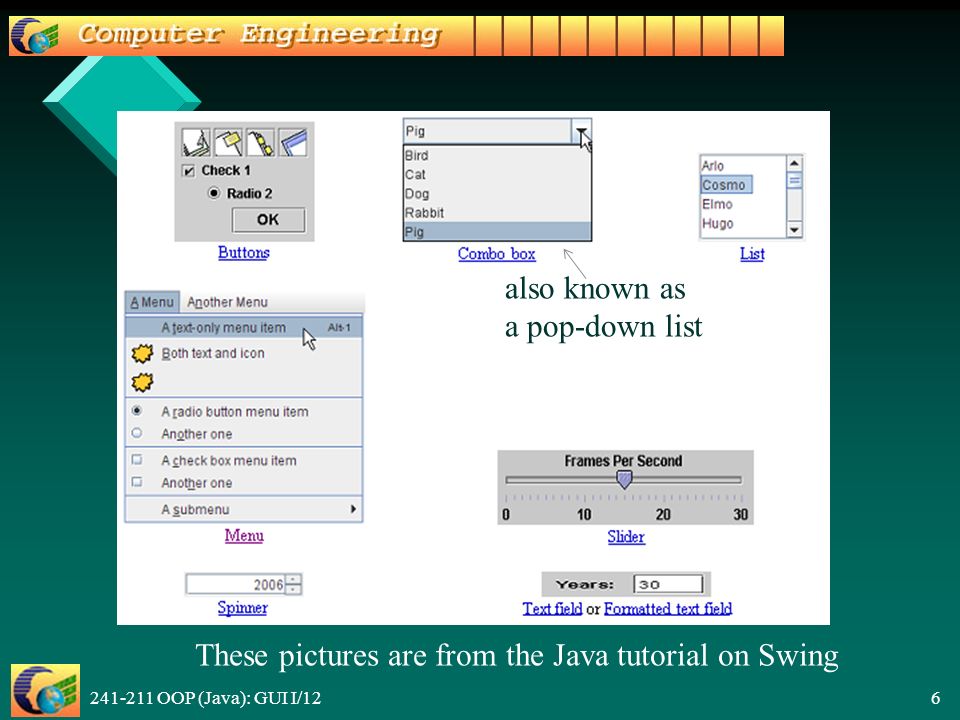
Task: Click the icon next to Both text and icon
Action: [142, 353]
